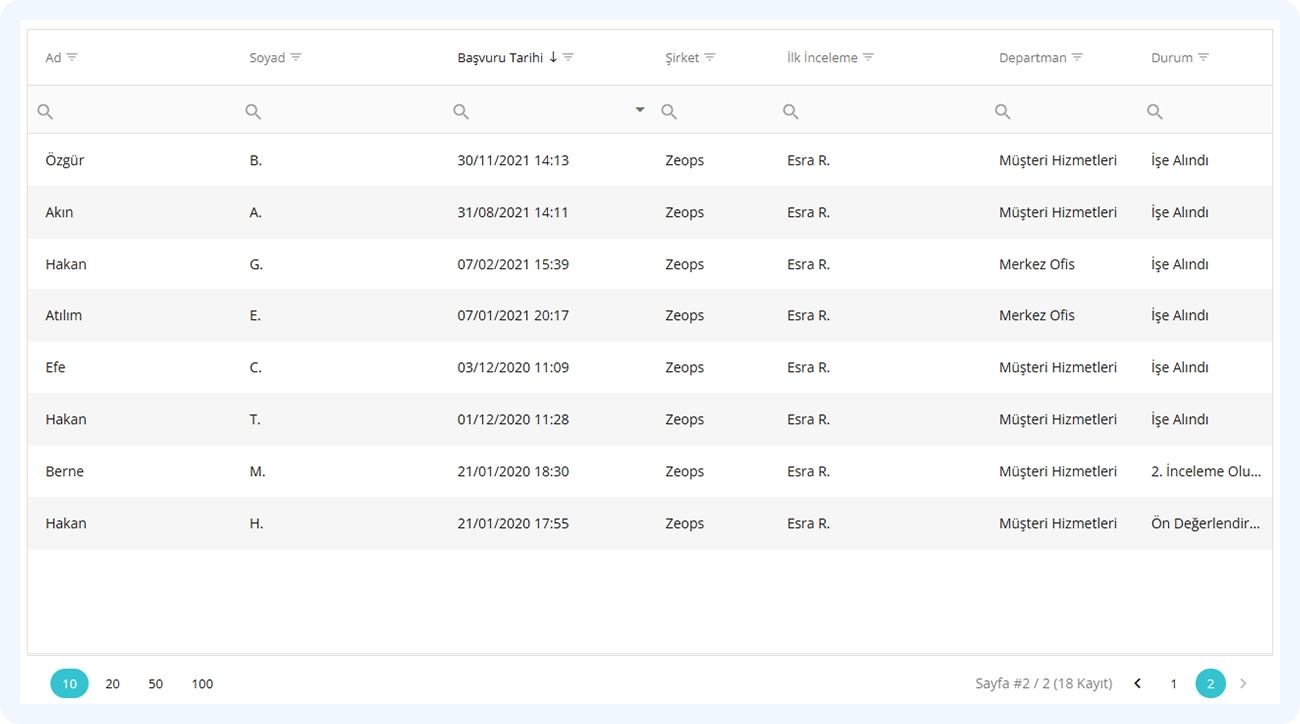
Task: Set page size to 100 records
Action: point(203,684)
